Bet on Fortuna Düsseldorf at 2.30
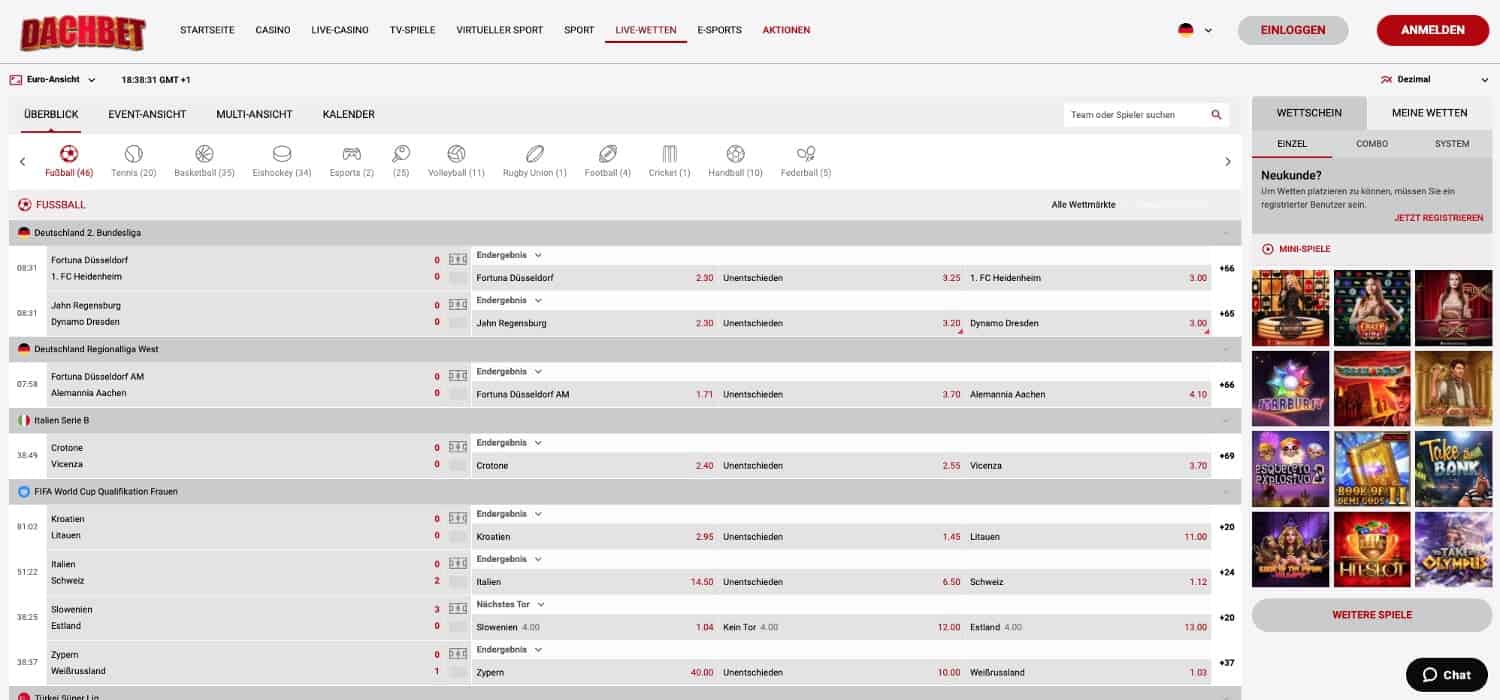 tap(595, 278)
